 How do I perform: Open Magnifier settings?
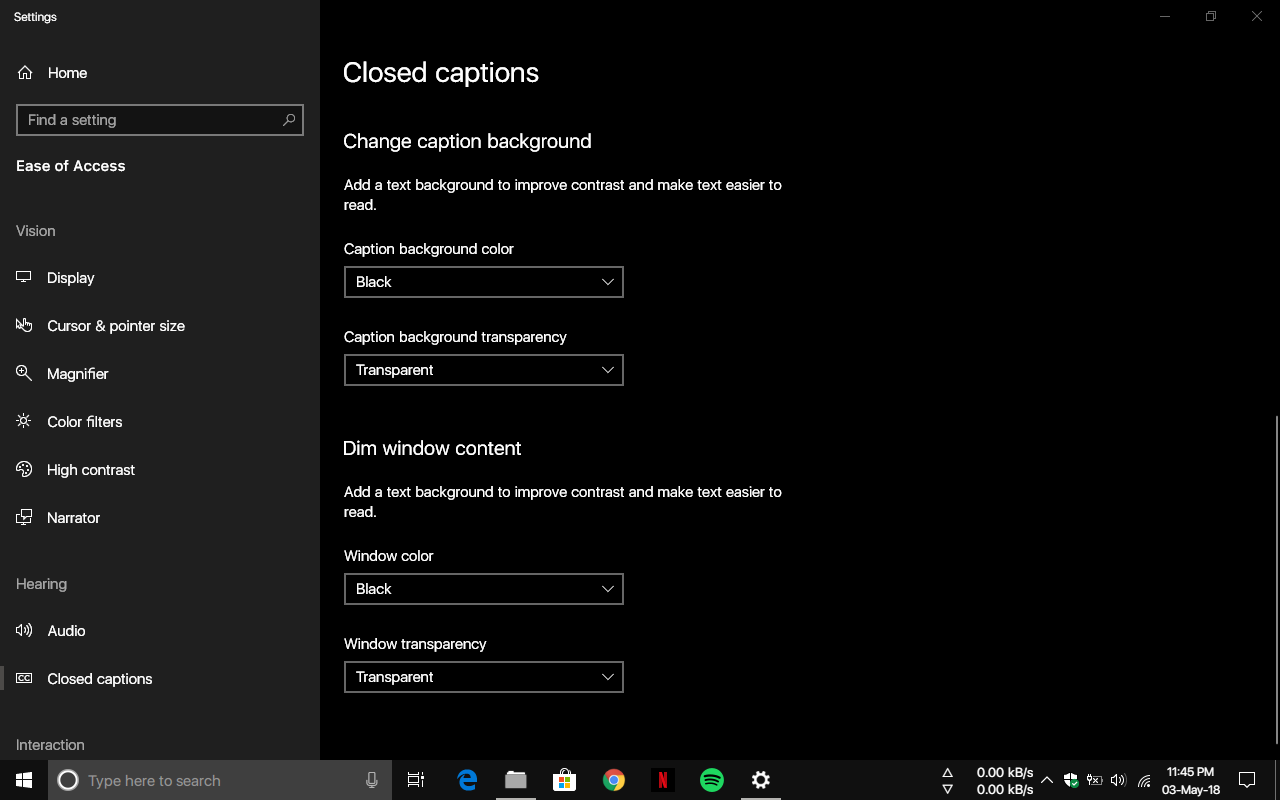(x=160, y=374)
